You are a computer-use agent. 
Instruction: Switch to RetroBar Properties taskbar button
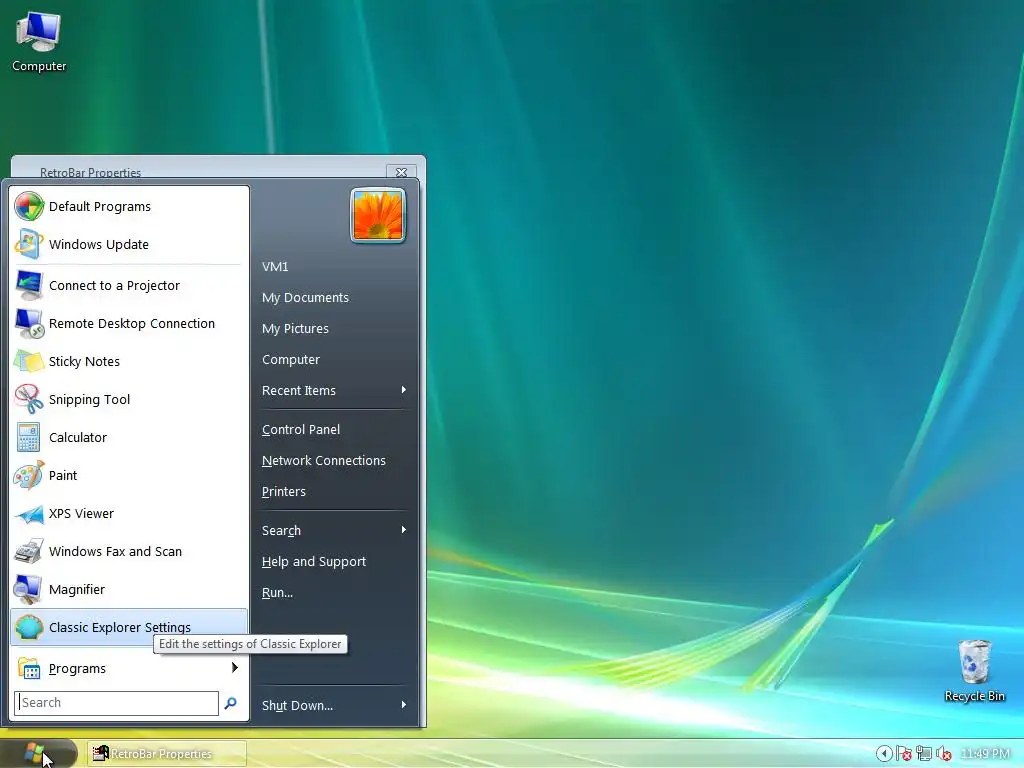[167, 754]
